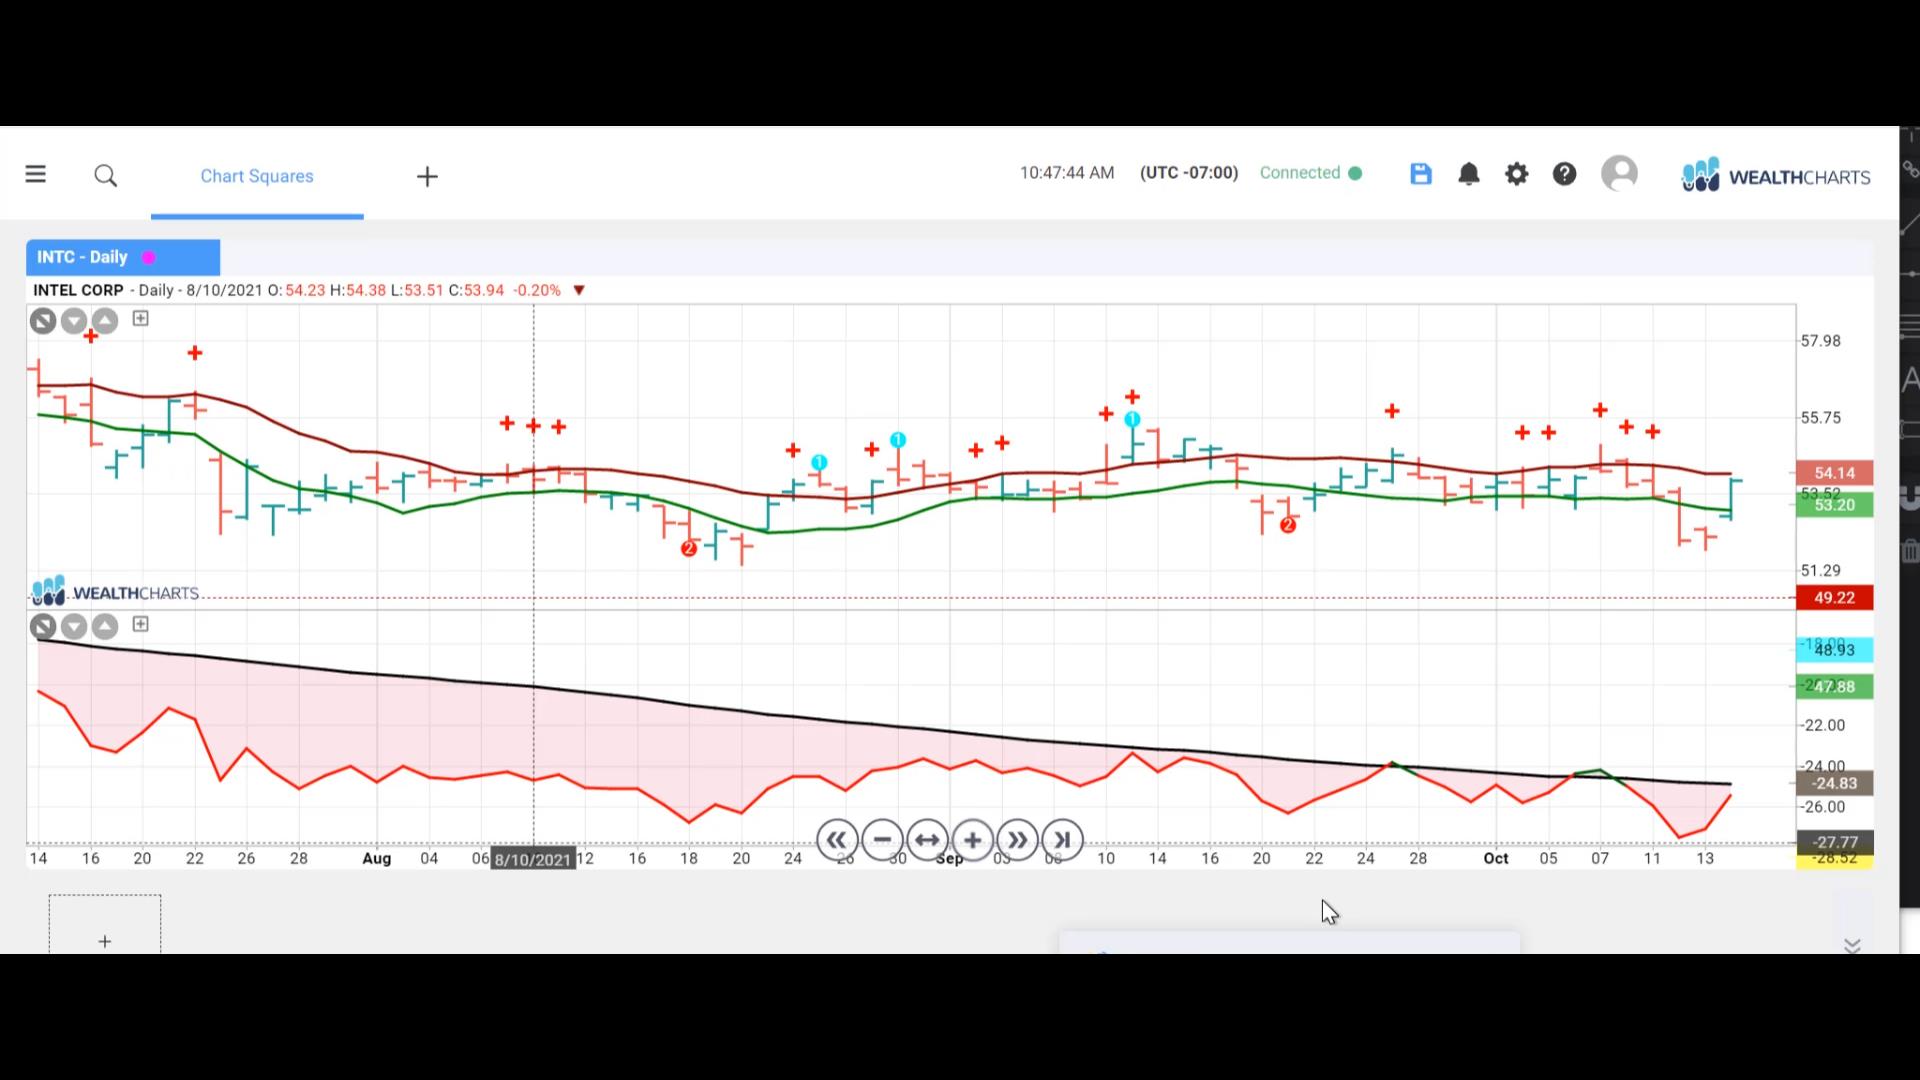Maximize the indicator pane with plus box

(141, 624)
